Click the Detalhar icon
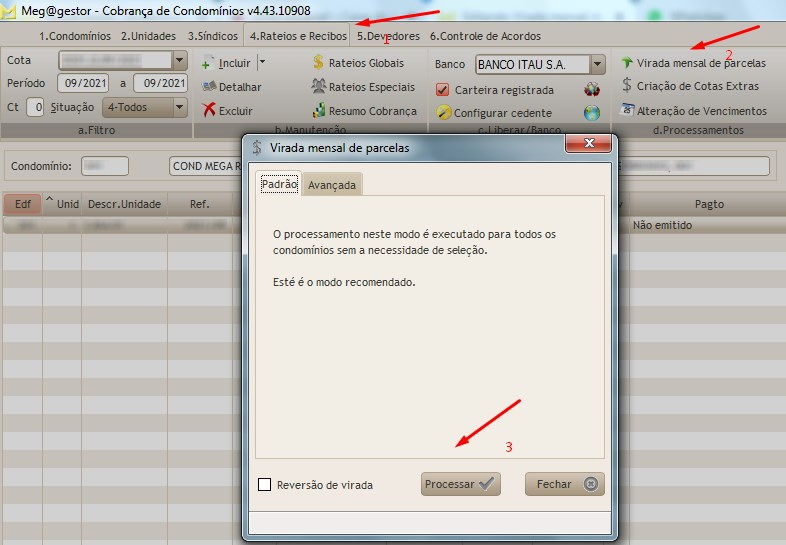The width and height of the screenshot is (786, 545). [x=209, y=87]
